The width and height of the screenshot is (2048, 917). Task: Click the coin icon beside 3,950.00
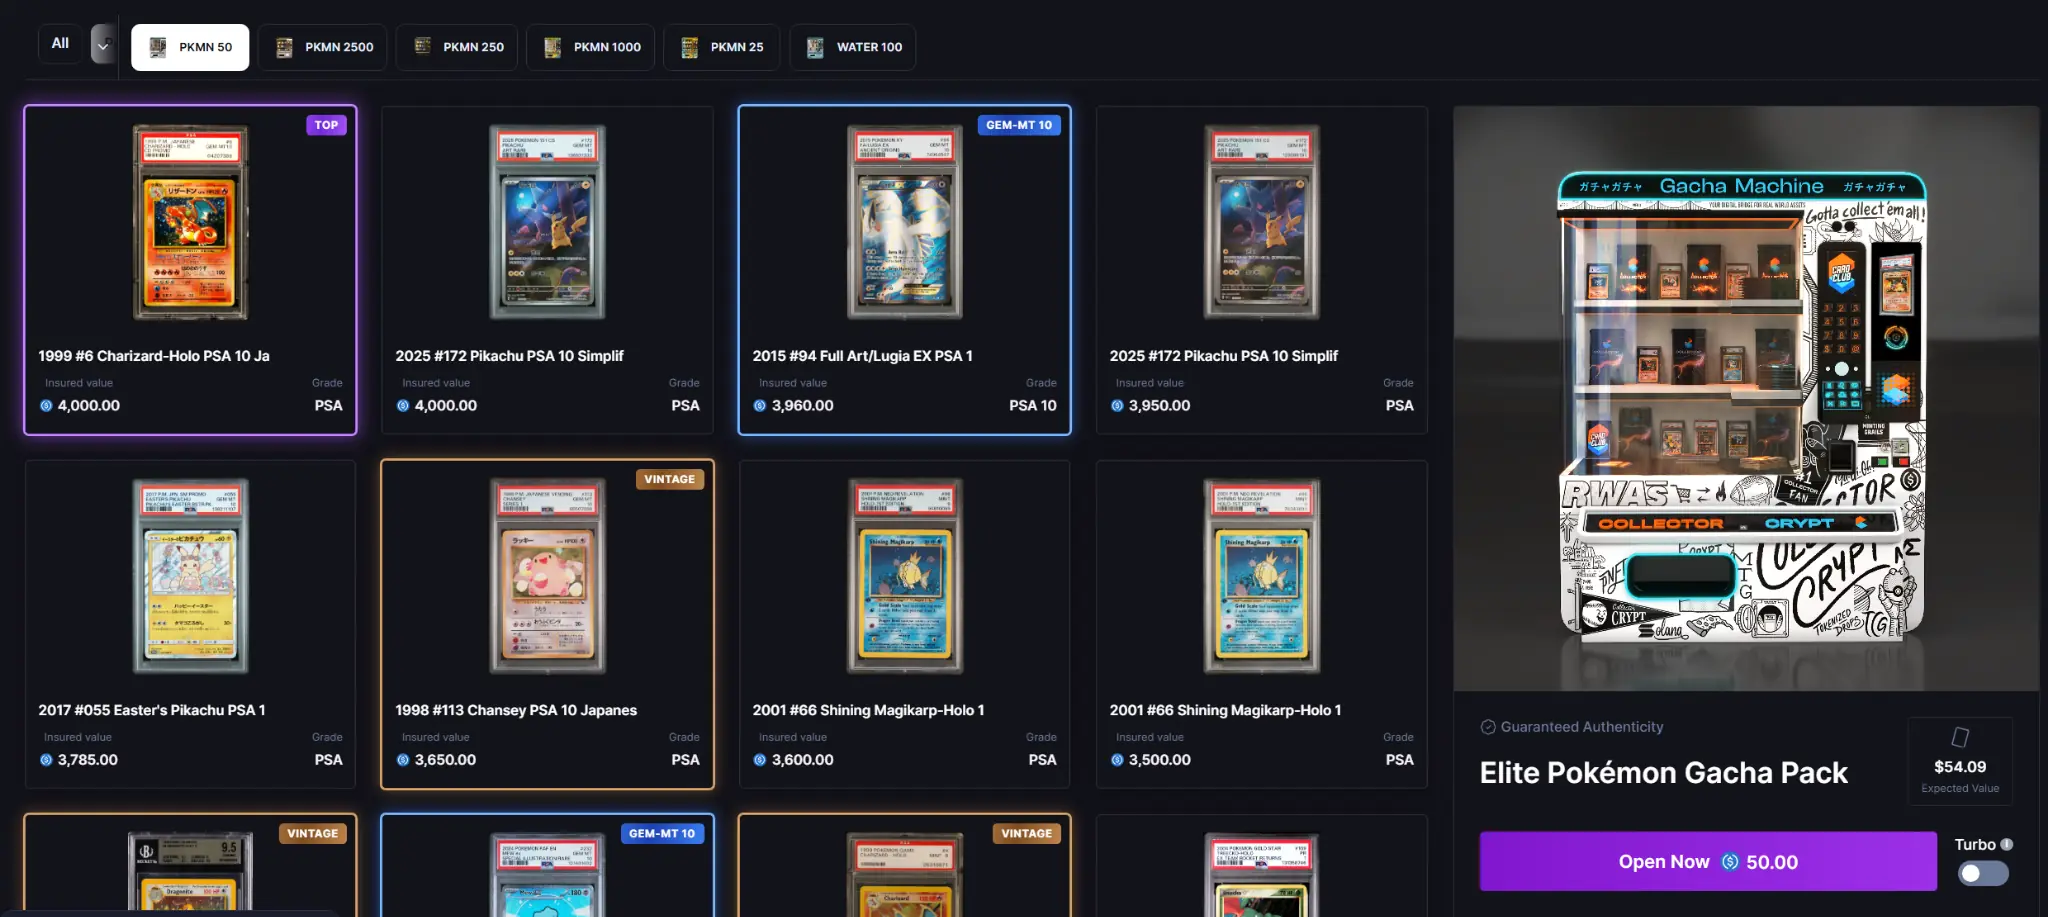(x=1117, y=406)
